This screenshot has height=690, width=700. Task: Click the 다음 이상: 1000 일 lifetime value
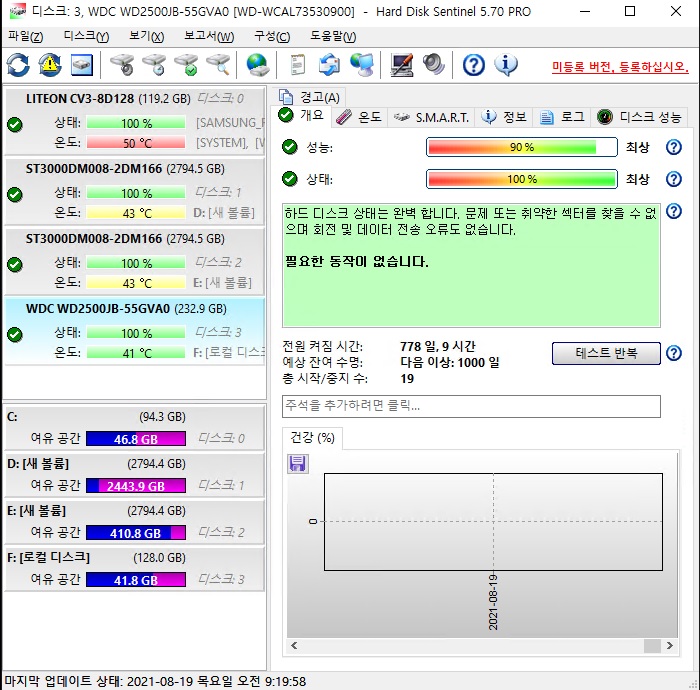point(450,362)
